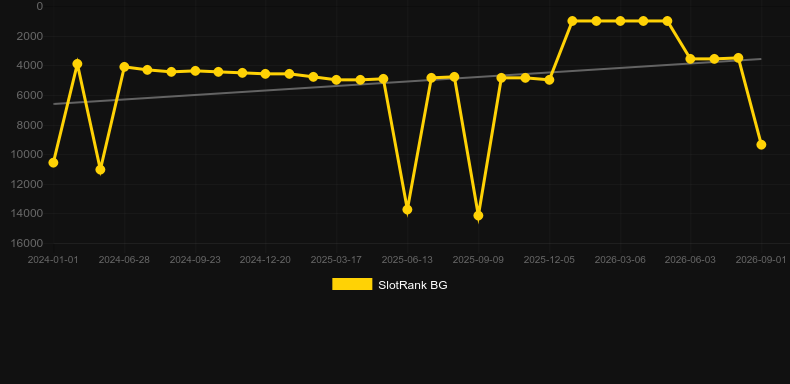This screenshot has width=790, height=384.
Task: Select the final data point at 2026-09-01
Action: tap(761, 145)
